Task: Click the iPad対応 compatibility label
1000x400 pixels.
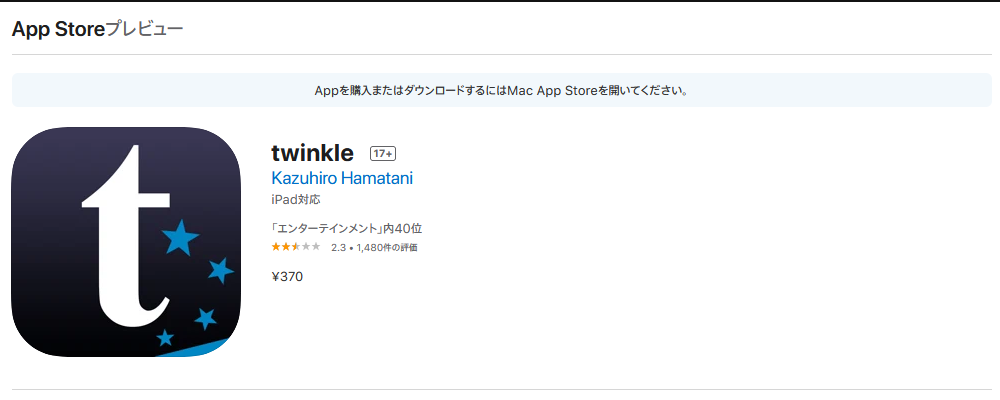Action: coord(295,200)
